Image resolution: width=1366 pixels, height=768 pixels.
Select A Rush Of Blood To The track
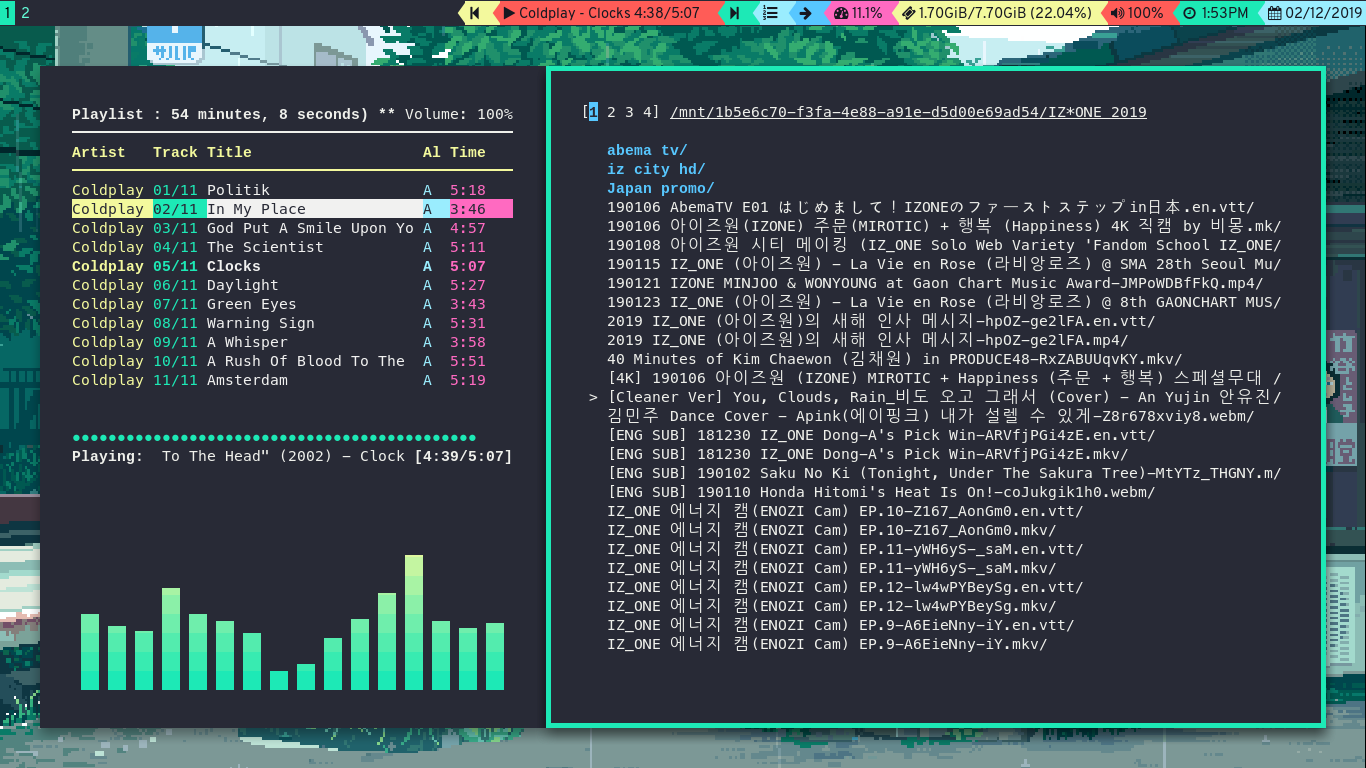tap(292, 361)
